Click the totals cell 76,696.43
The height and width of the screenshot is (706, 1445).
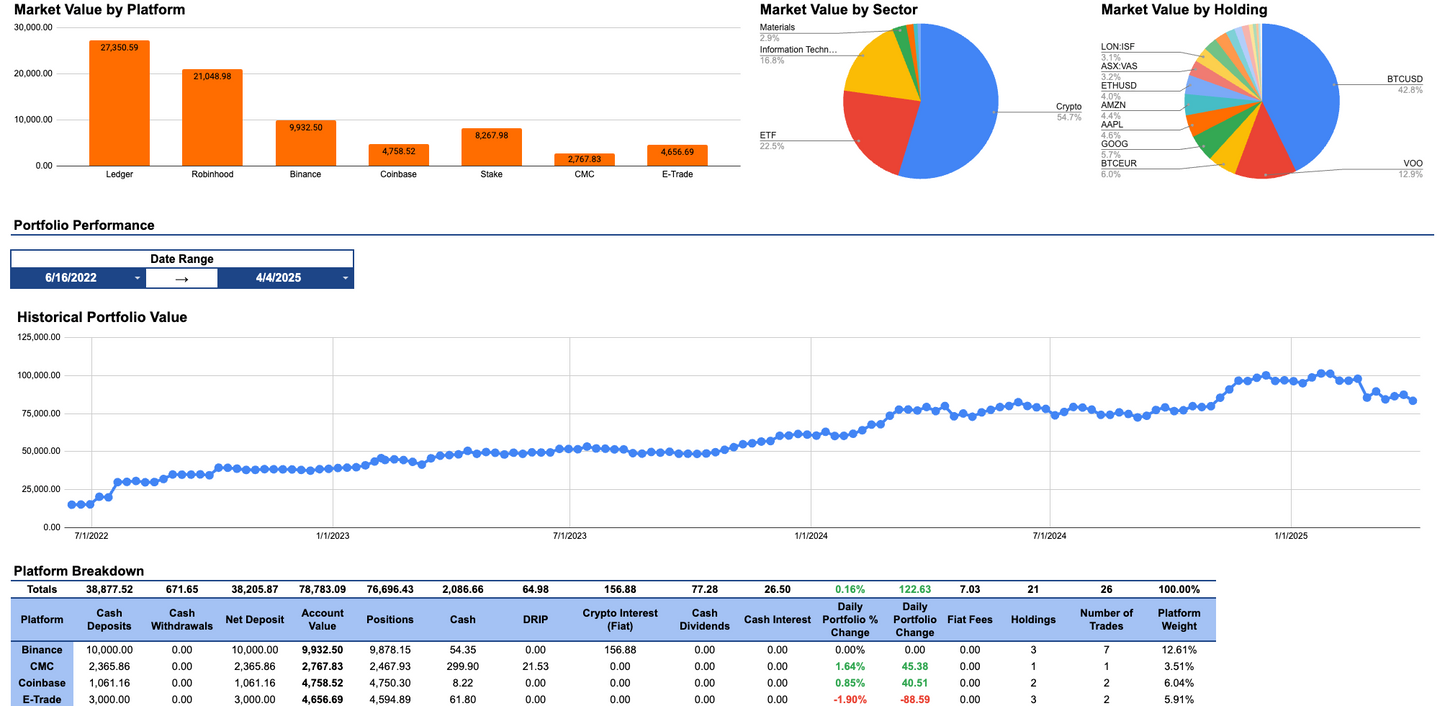pyautogui.click(x=390, y=590)
